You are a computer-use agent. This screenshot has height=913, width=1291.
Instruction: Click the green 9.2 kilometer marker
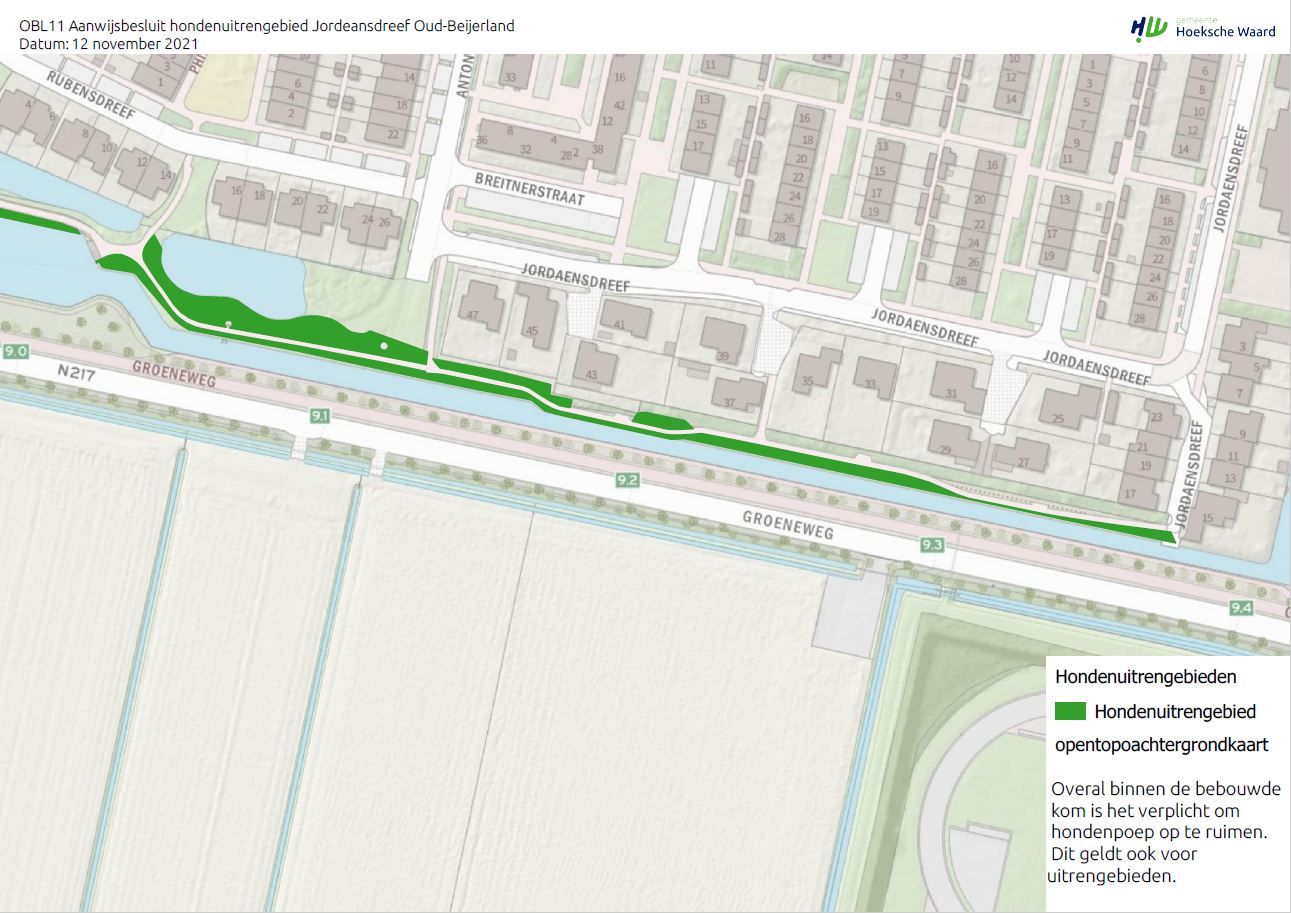(628, 481)
